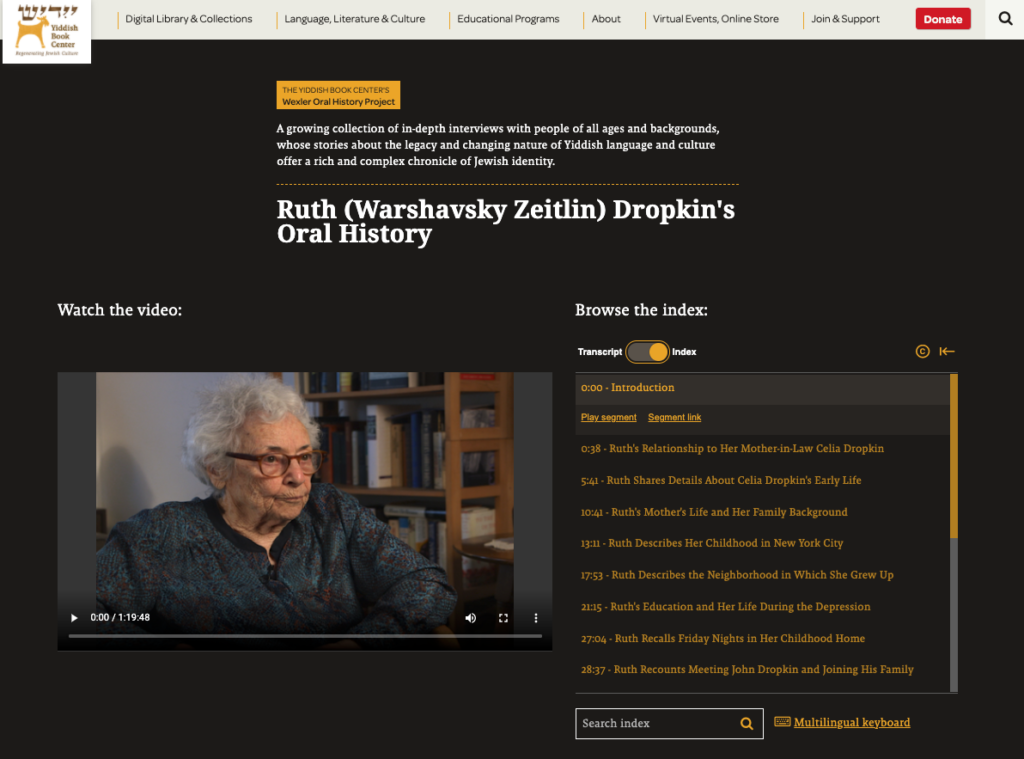Click the video progress bar
1024x759 pixels.
pos(305,636)
